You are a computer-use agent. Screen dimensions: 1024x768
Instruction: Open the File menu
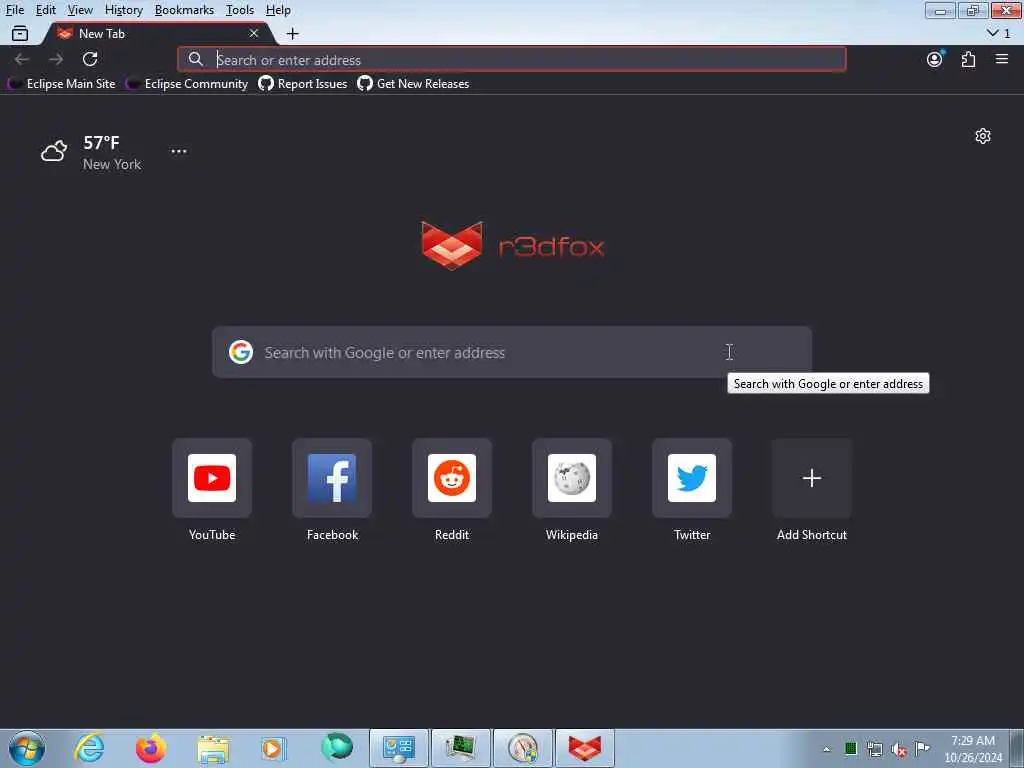[14, 10]
